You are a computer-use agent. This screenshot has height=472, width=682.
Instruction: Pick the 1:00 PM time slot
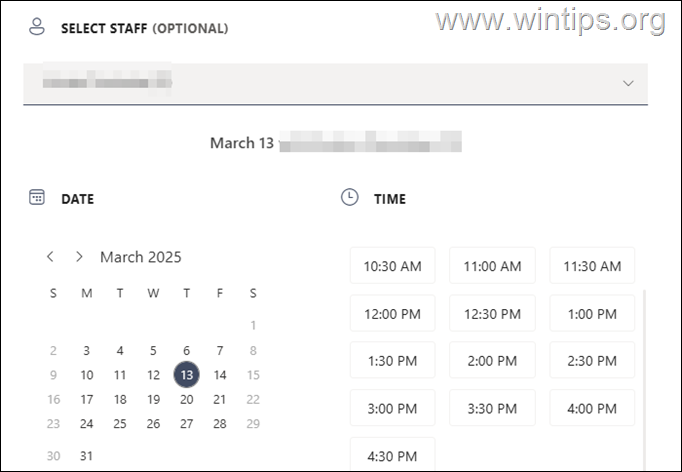pos(592,314)
